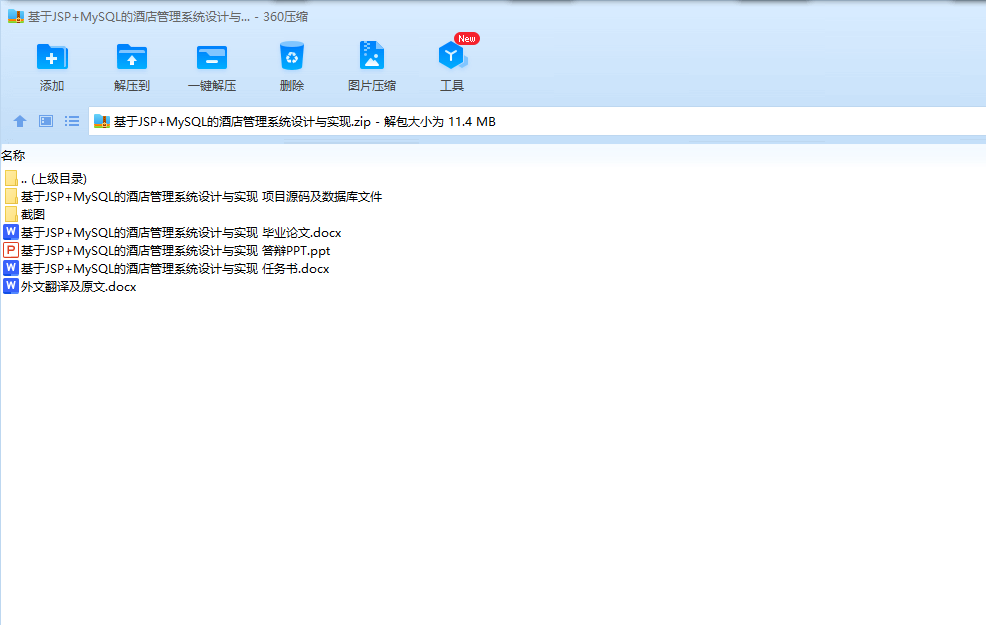
Task: Click the zip archive icon in path bar
Action: tap(102, 121)
